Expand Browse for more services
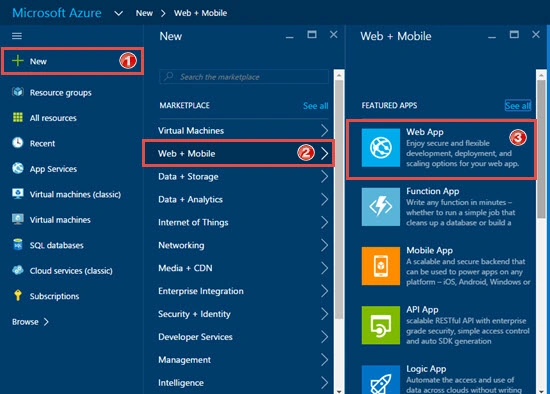550x394 pixels. [31, 322]
